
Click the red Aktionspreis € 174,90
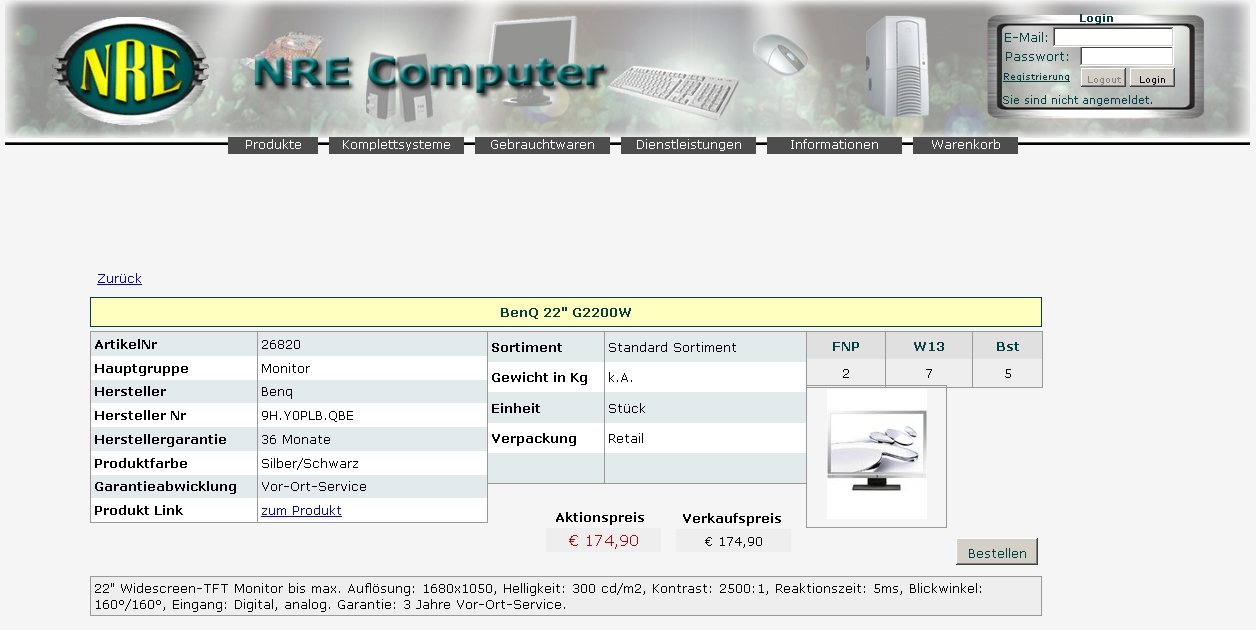coord(604,541)
